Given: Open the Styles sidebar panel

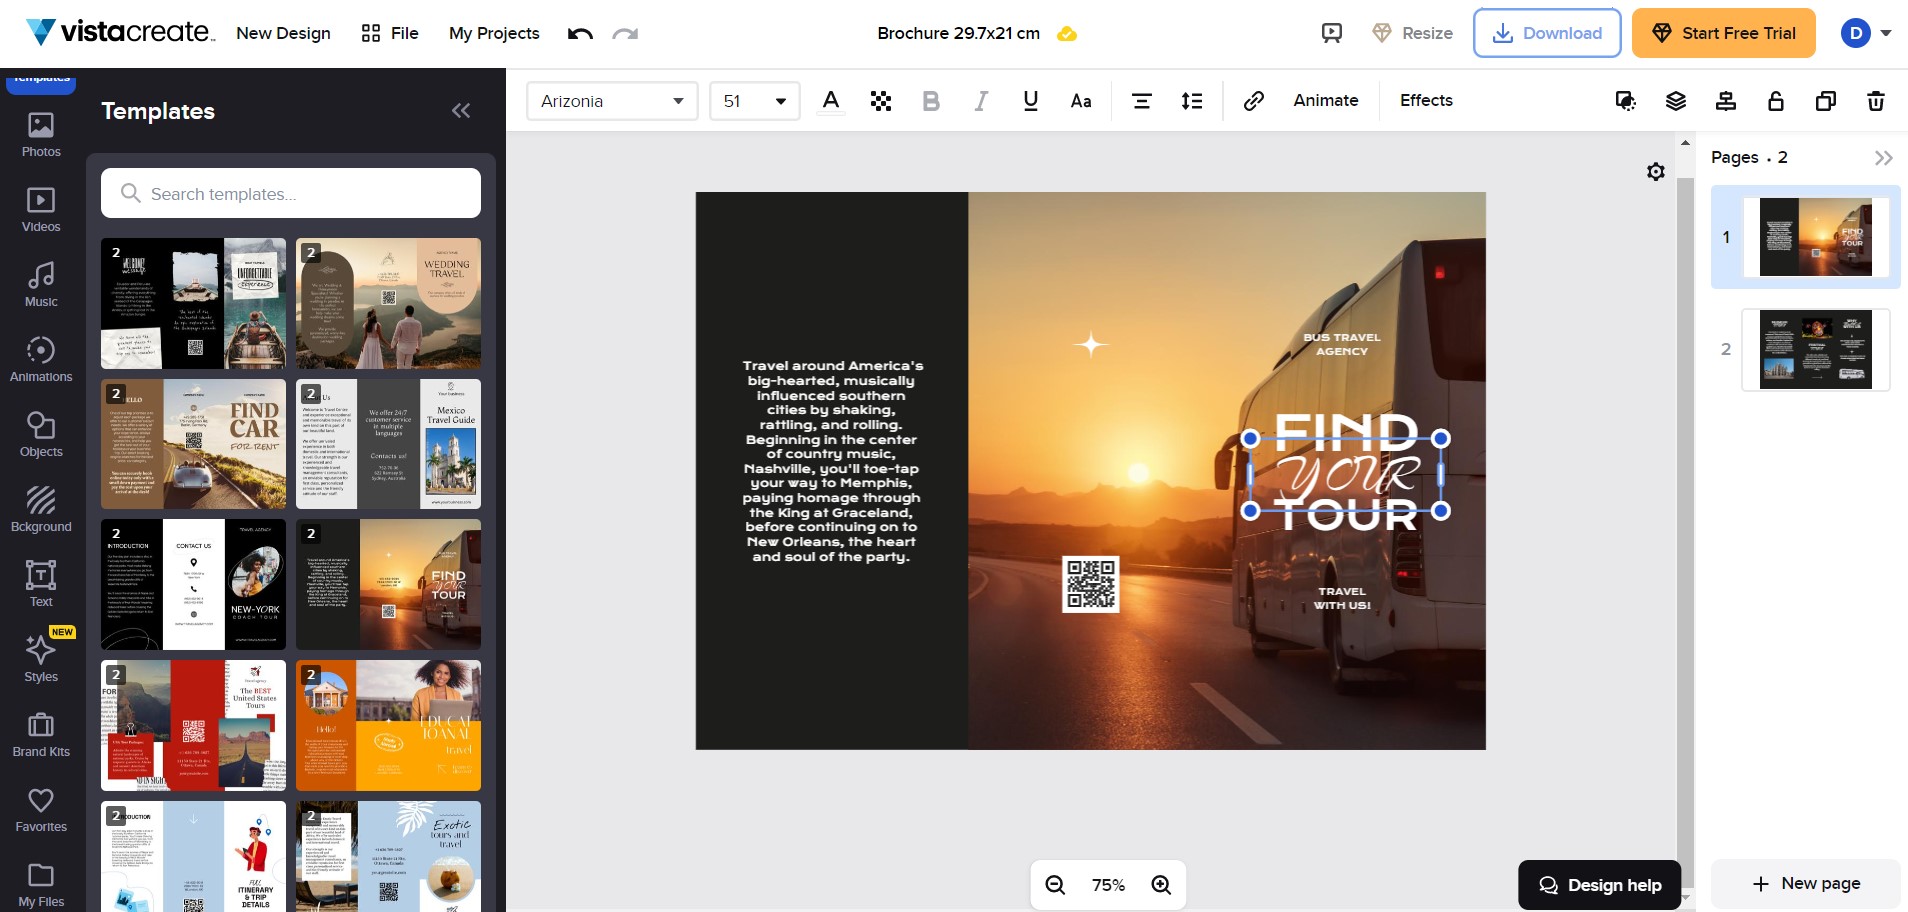Looking at the screenshot, I should pos(41,660).
